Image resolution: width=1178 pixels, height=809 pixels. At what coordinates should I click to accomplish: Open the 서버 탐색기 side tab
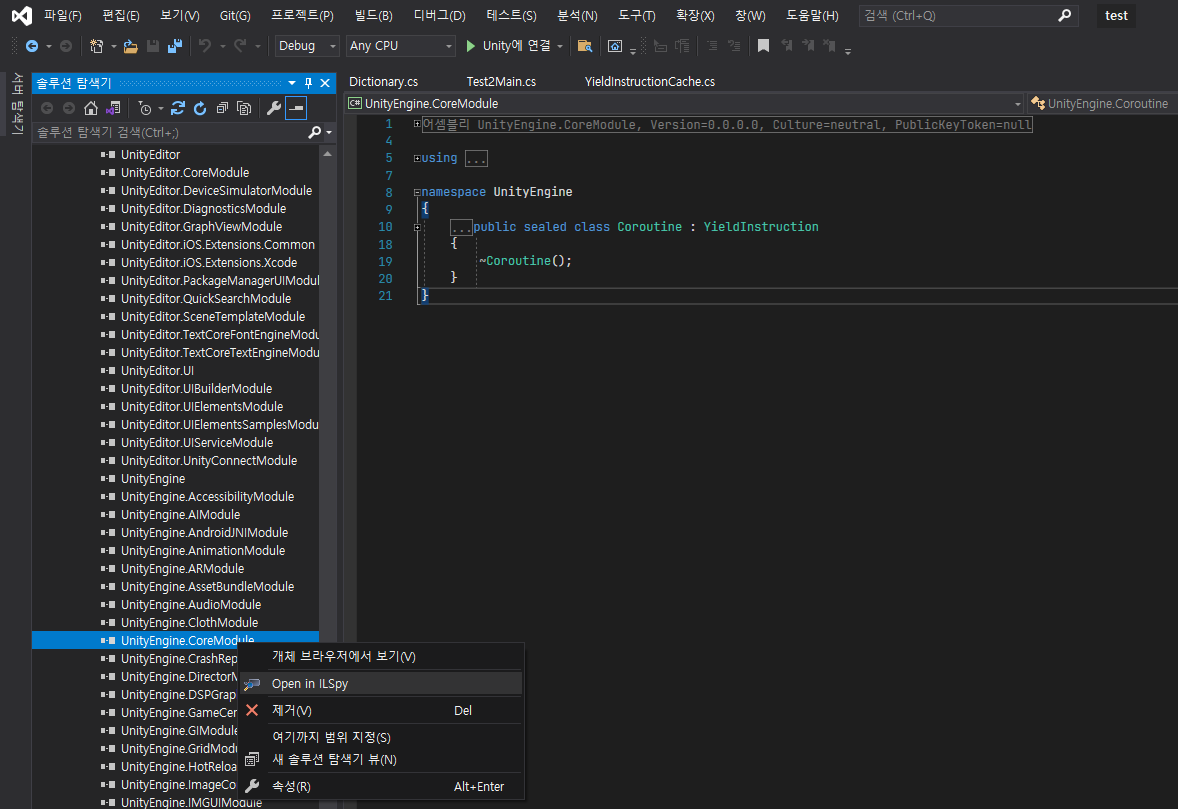click(x=17, y=104)
